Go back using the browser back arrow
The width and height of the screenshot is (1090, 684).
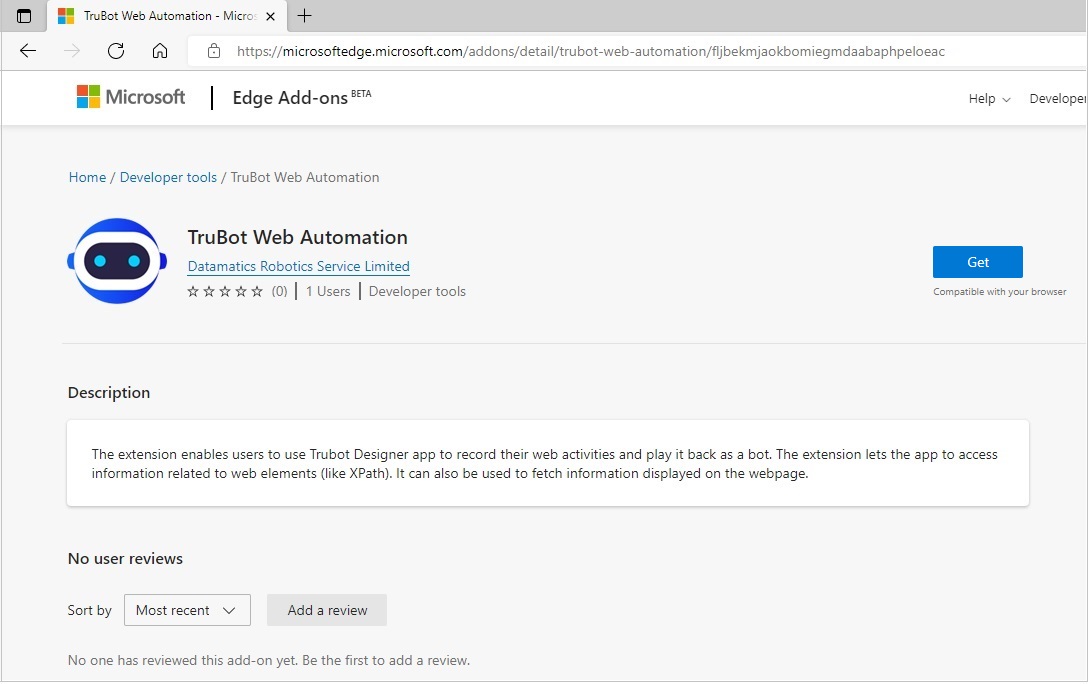pos(28,51)
